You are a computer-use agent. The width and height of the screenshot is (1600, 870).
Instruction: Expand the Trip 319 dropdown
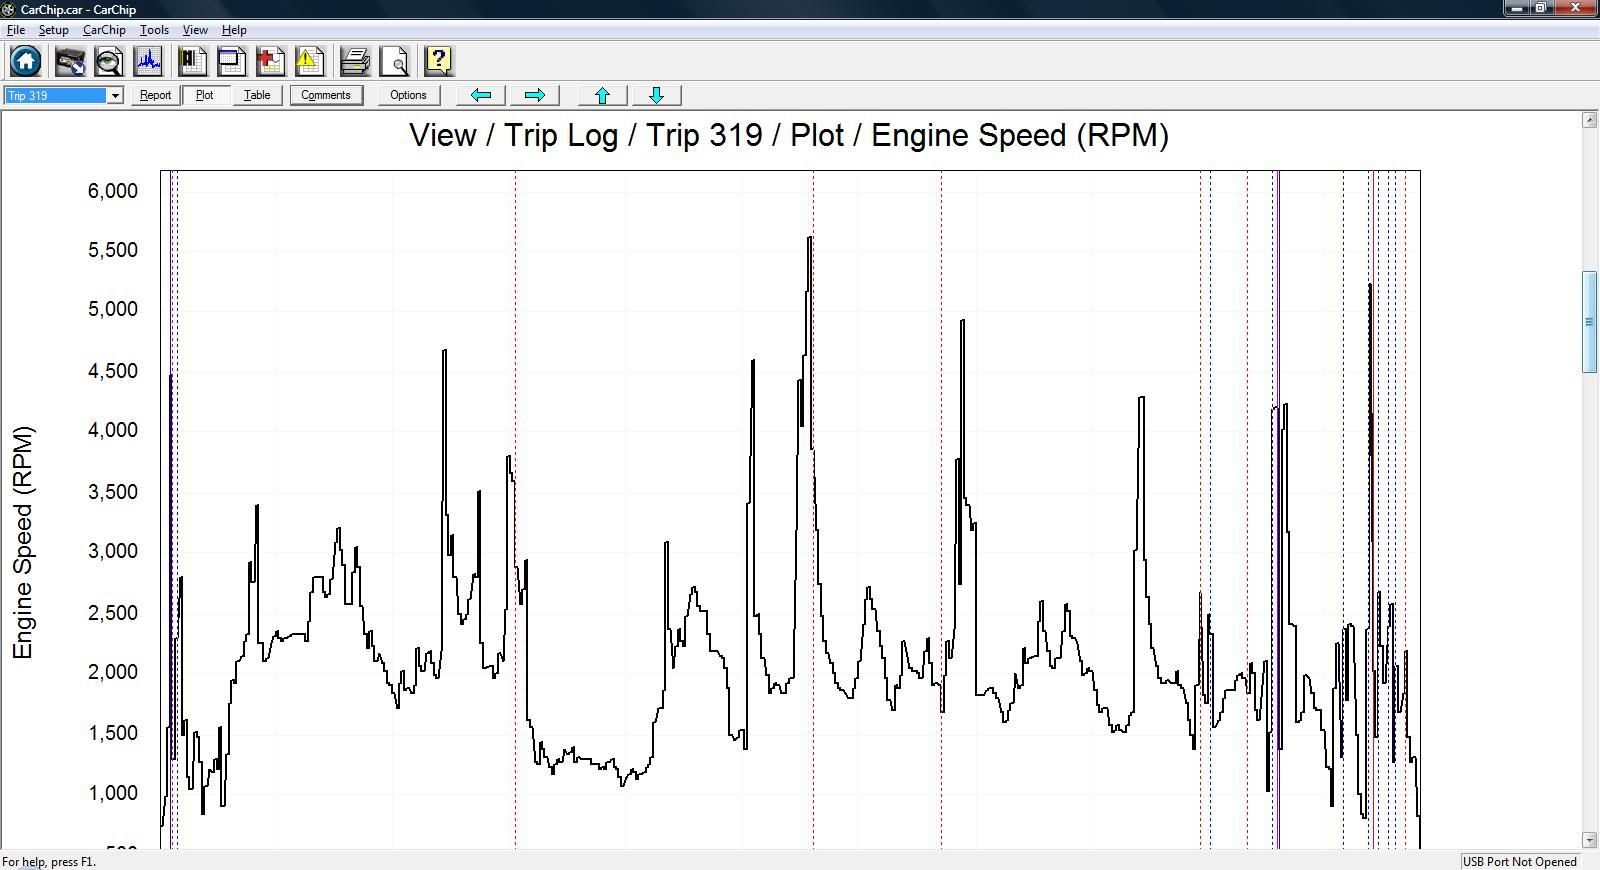pos(115,96)
